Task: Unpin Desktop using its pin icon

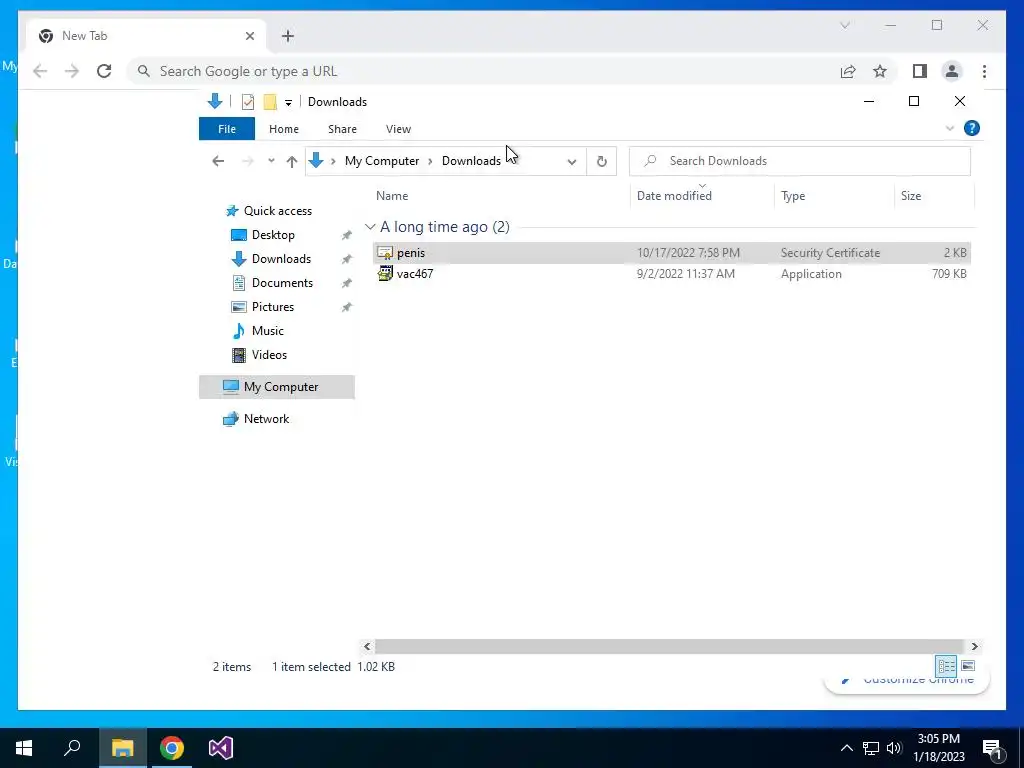Action: [x=347, y=235]
